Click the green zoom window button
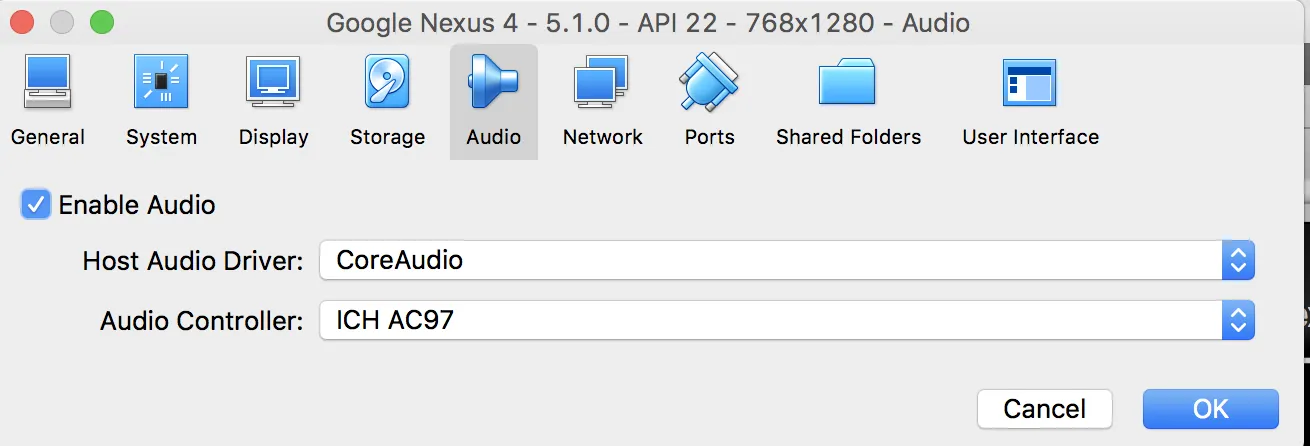Image resolution: width=1310 pixels, height=446 pixels. point(101,21)
